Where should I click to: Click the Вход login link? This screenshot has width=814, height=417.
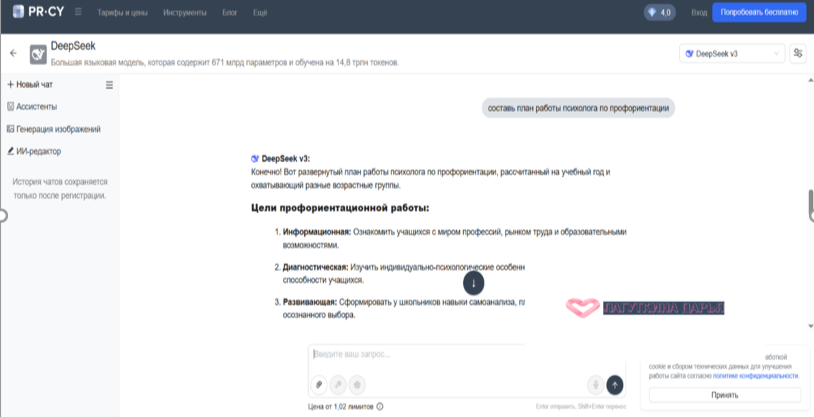click(x=699, y=12)
